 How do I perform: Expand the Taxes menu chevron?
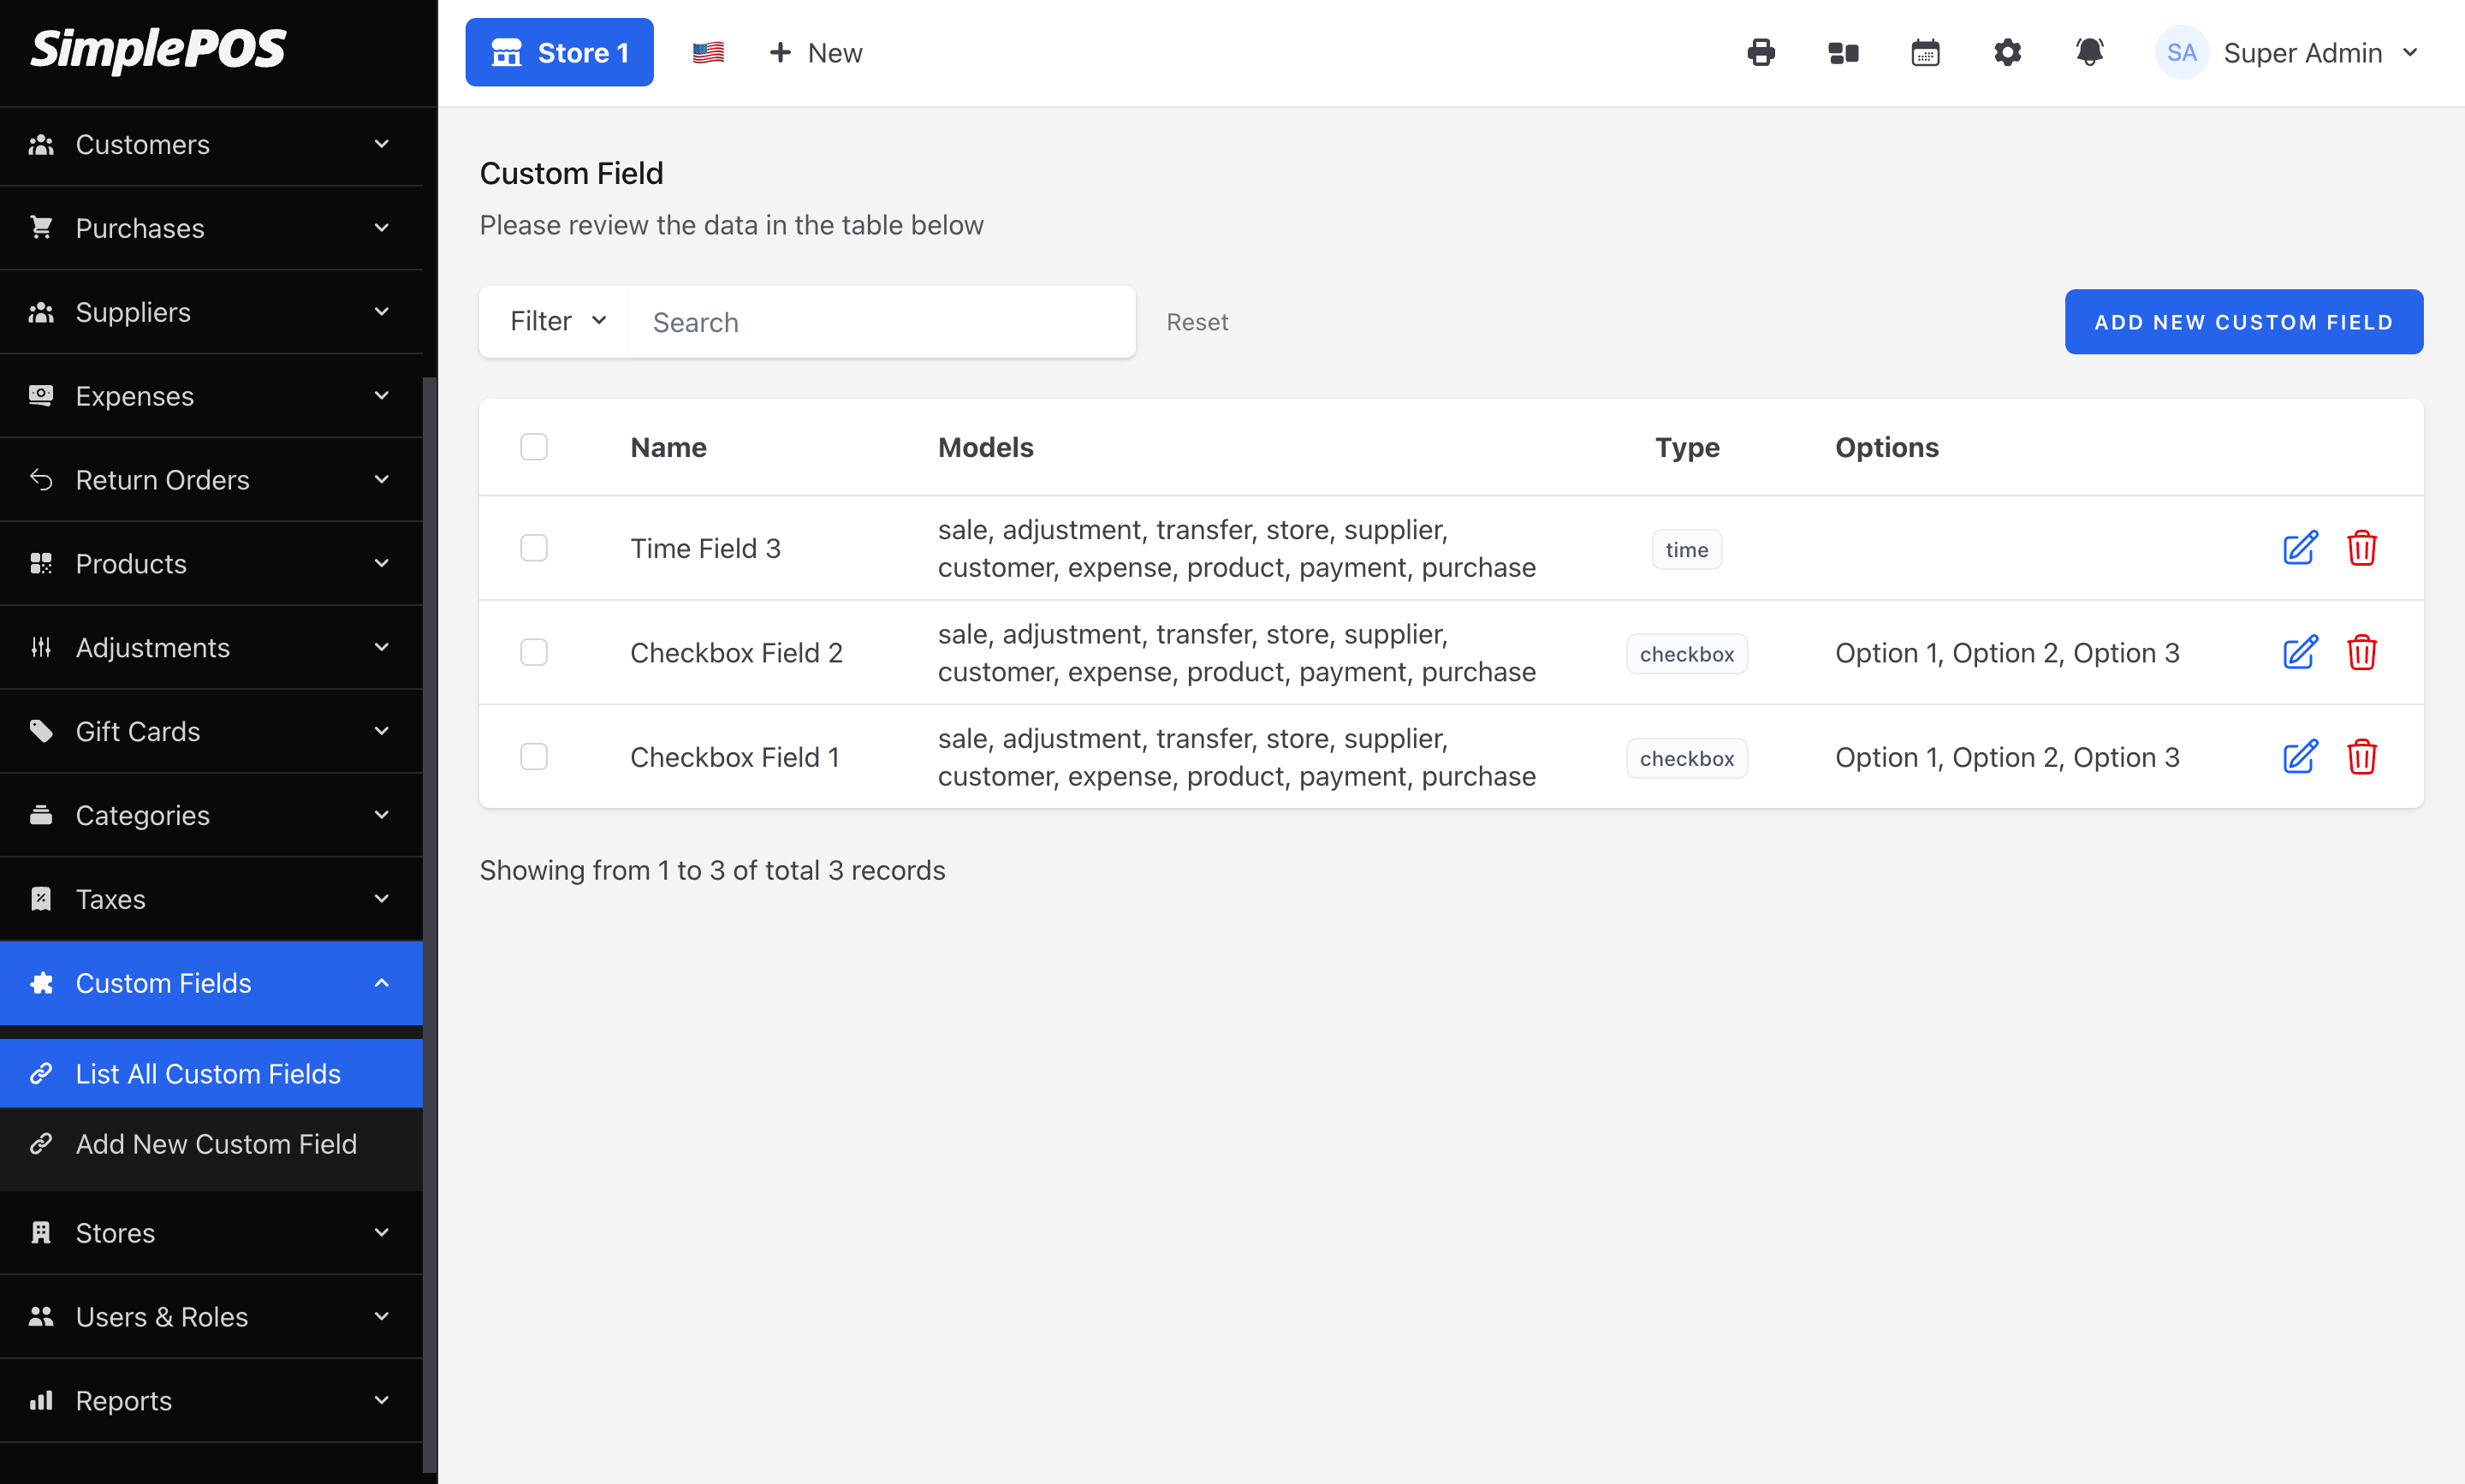click(382, 899)
